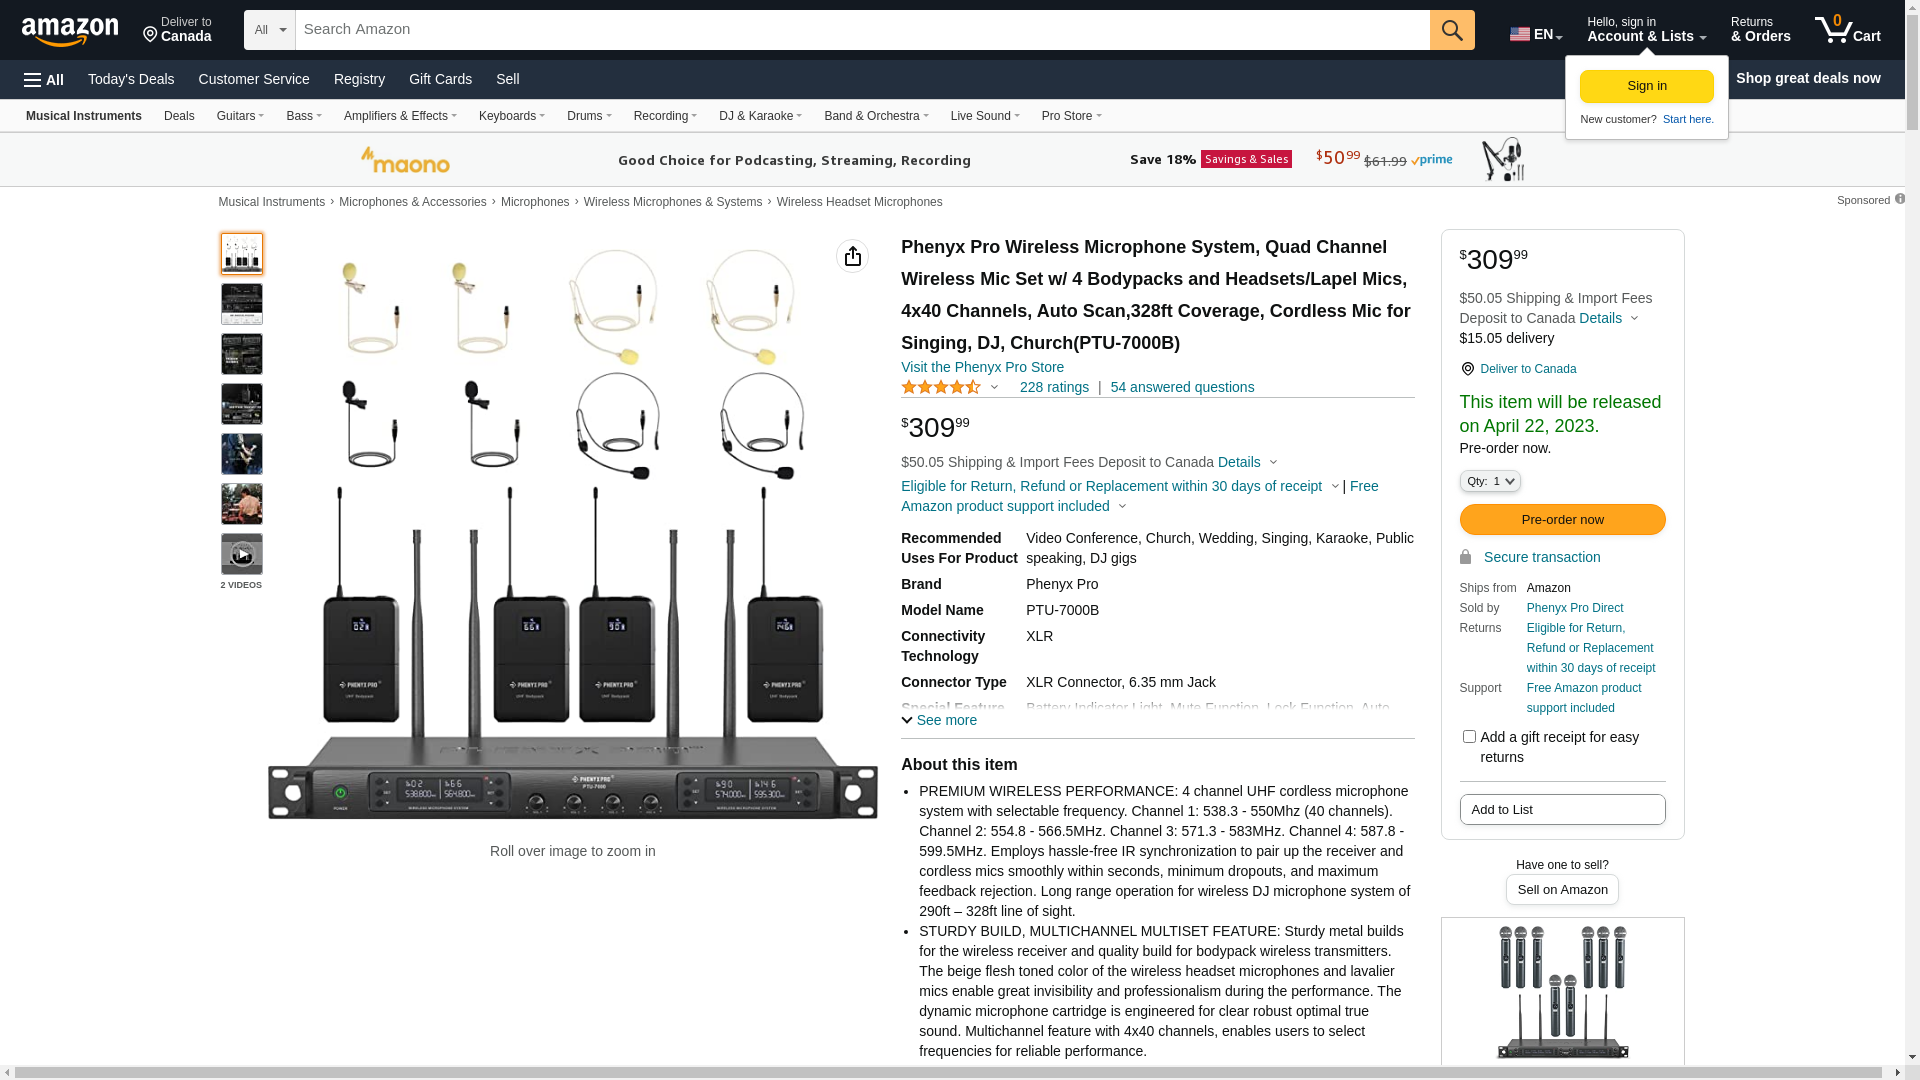1920x1080 pixels.
Task: Open the All search category dropdown
Action: 269,30
